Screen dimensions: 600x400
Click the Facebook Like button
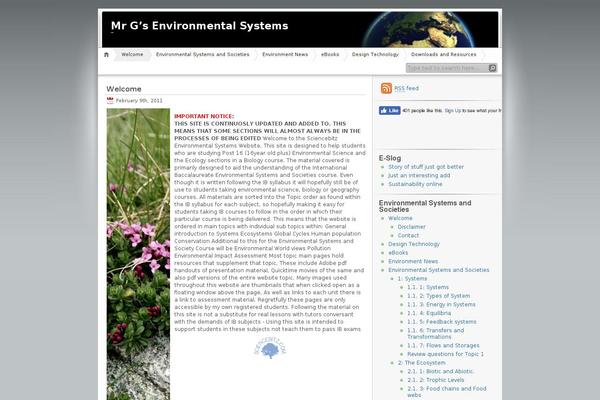(x=390, y=111)
